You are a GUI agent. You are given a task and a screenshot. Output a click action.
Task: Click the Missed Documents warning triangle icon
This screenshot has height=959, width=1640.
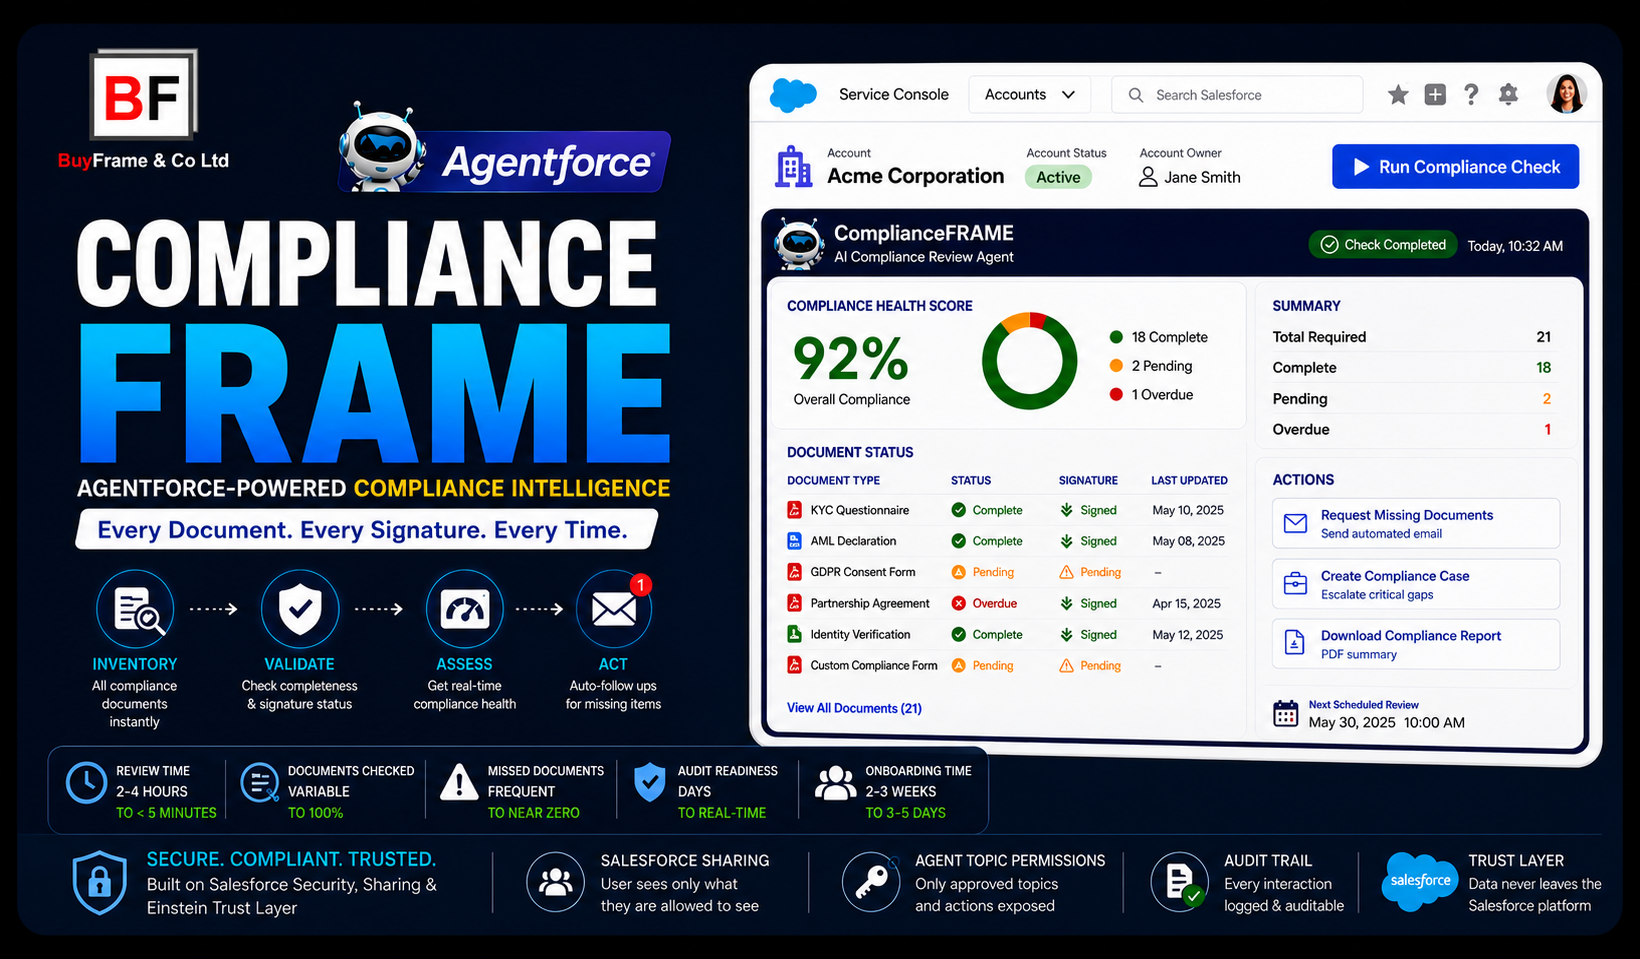pyautogui.click(x=459, y=782)
